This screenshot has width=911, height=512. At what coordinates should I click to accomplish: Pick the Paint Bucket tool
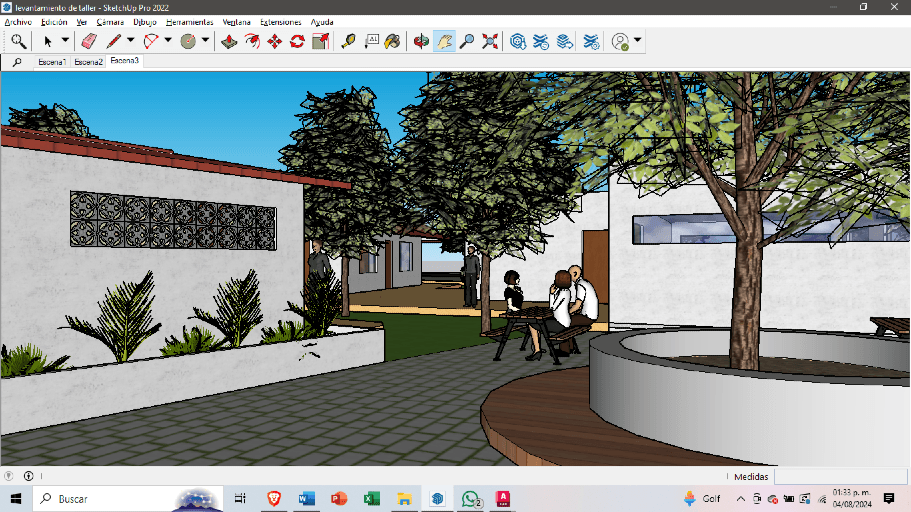393,41
